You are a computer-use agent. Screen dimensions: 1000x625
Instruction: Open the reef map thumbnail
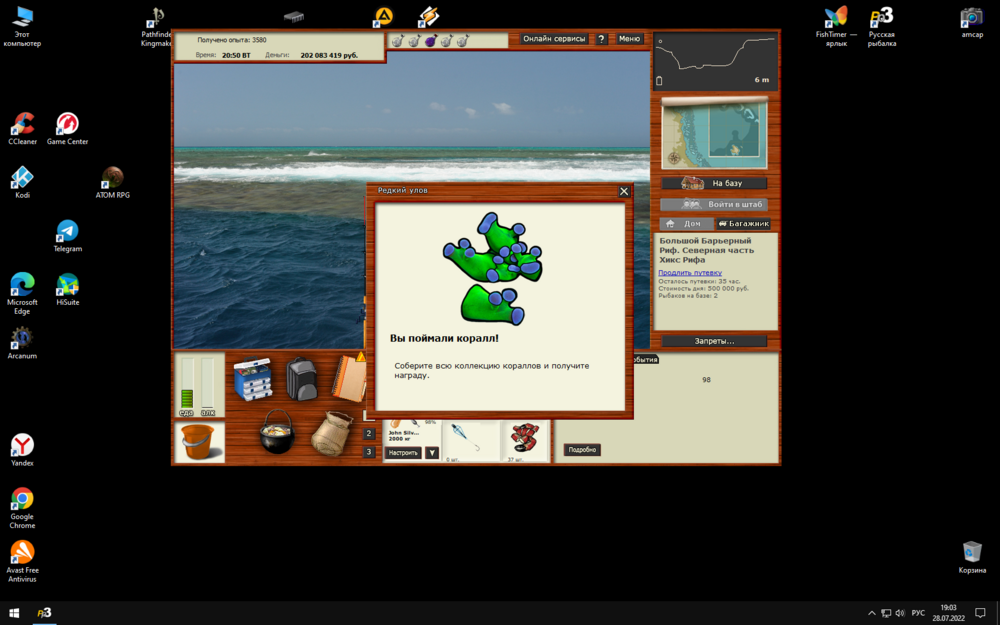[714, 134]
